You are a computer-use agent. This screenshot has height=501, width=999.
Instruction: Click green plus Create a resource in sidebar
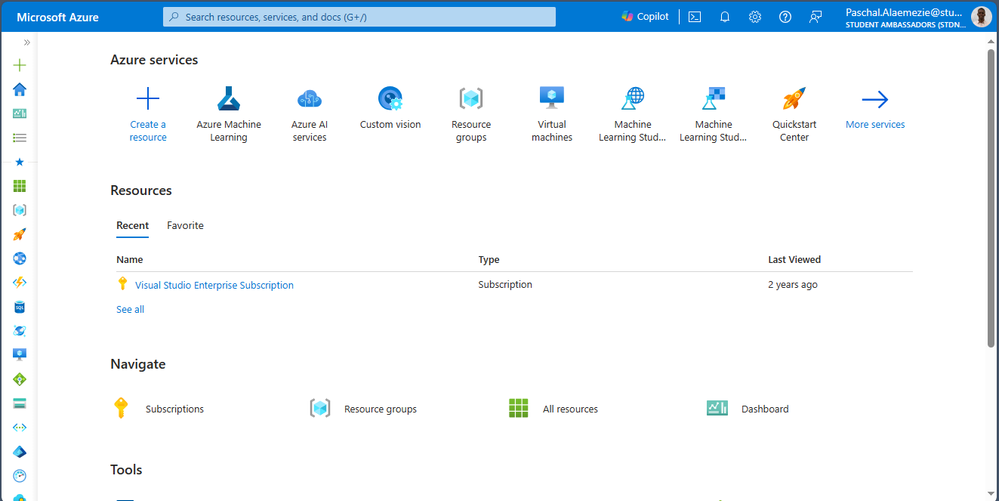(19, 65)
